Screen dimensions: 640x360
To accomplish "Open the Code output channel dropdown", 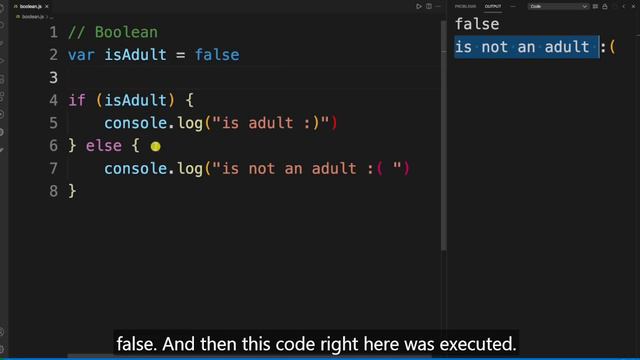I will pyautogui.click(x=558, y=7).
